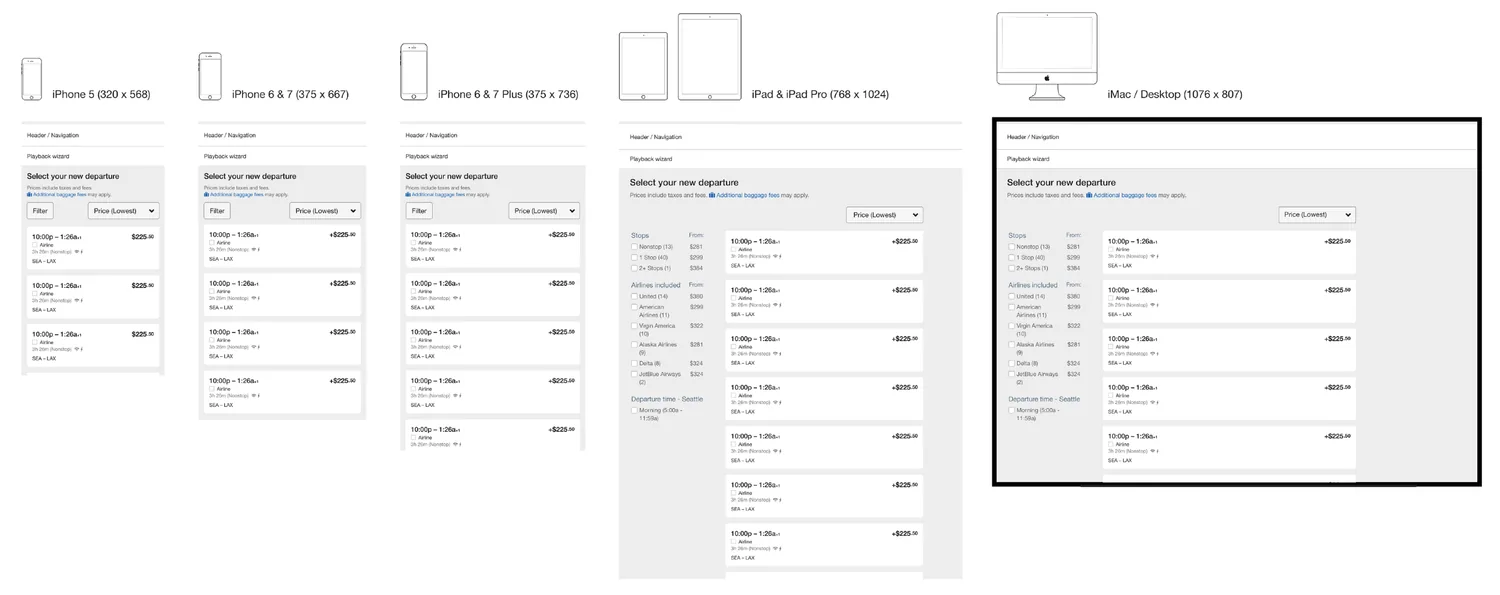
Task: Open Price (Lowest) dropdown in iPhone 6 & 7 layout
Action: [x=325, y=211]
